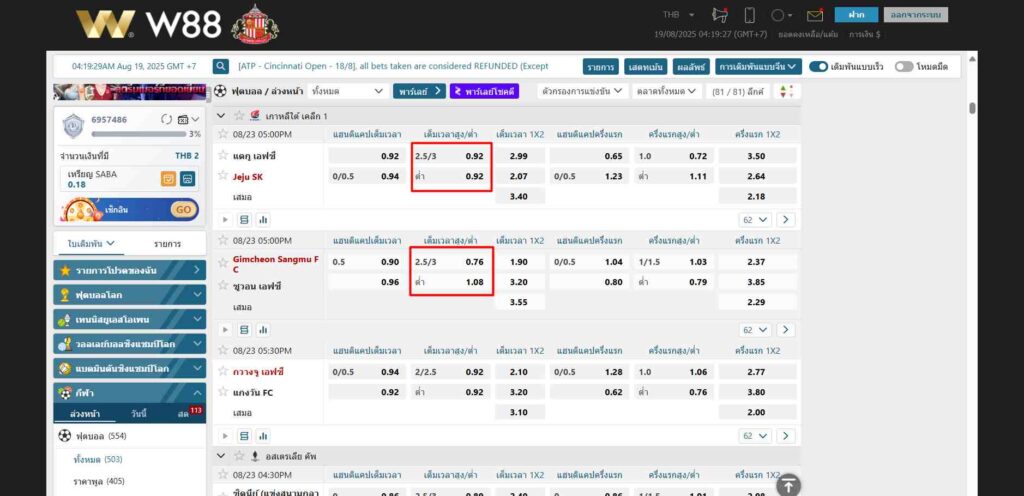Click the football icon beside ฟุตบอล (554)
1024x496 pixels.
pyautogui.click(x=64, y=435)
